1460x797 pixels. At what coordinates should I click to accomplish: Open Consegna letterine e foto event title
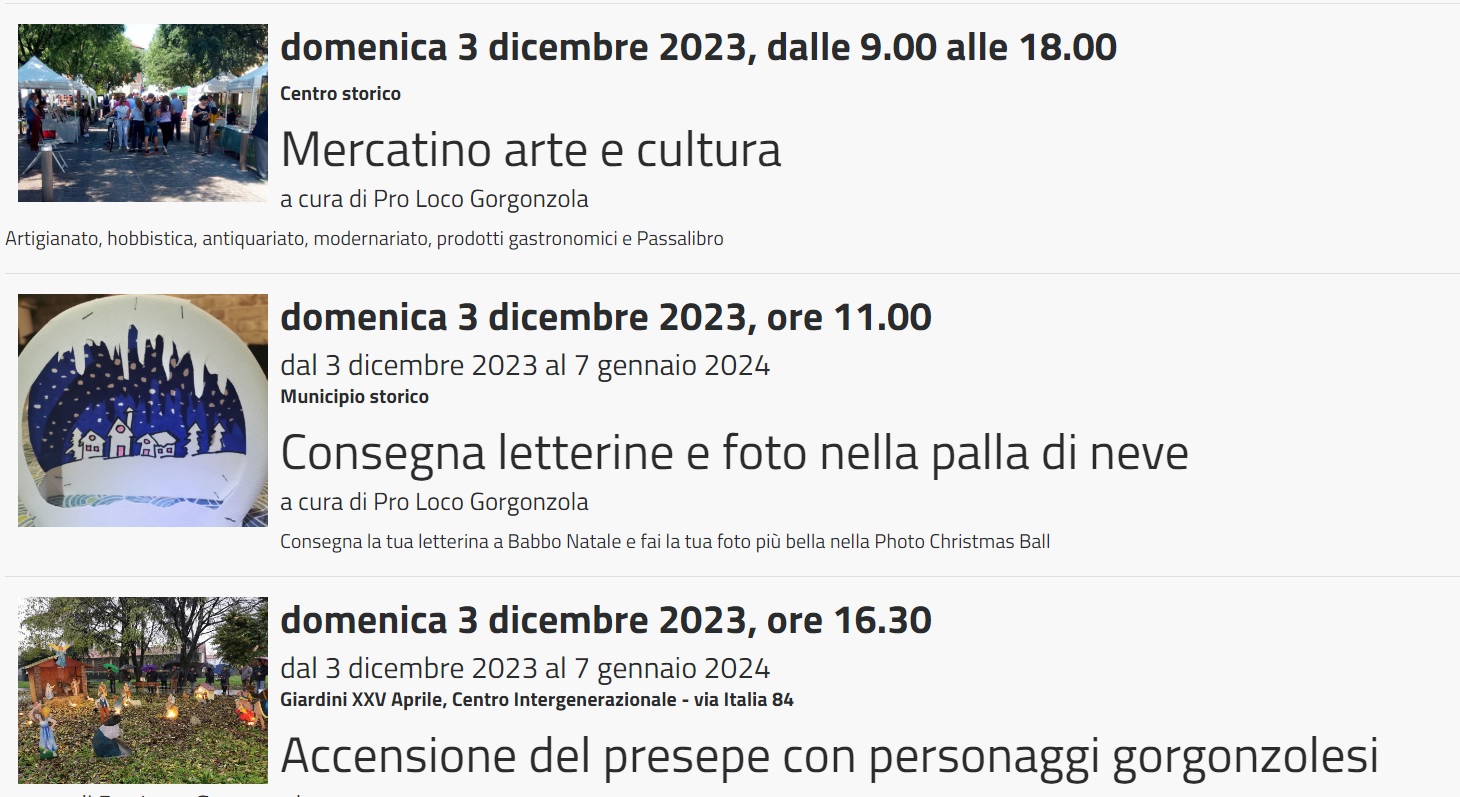(x=734, y=453)
